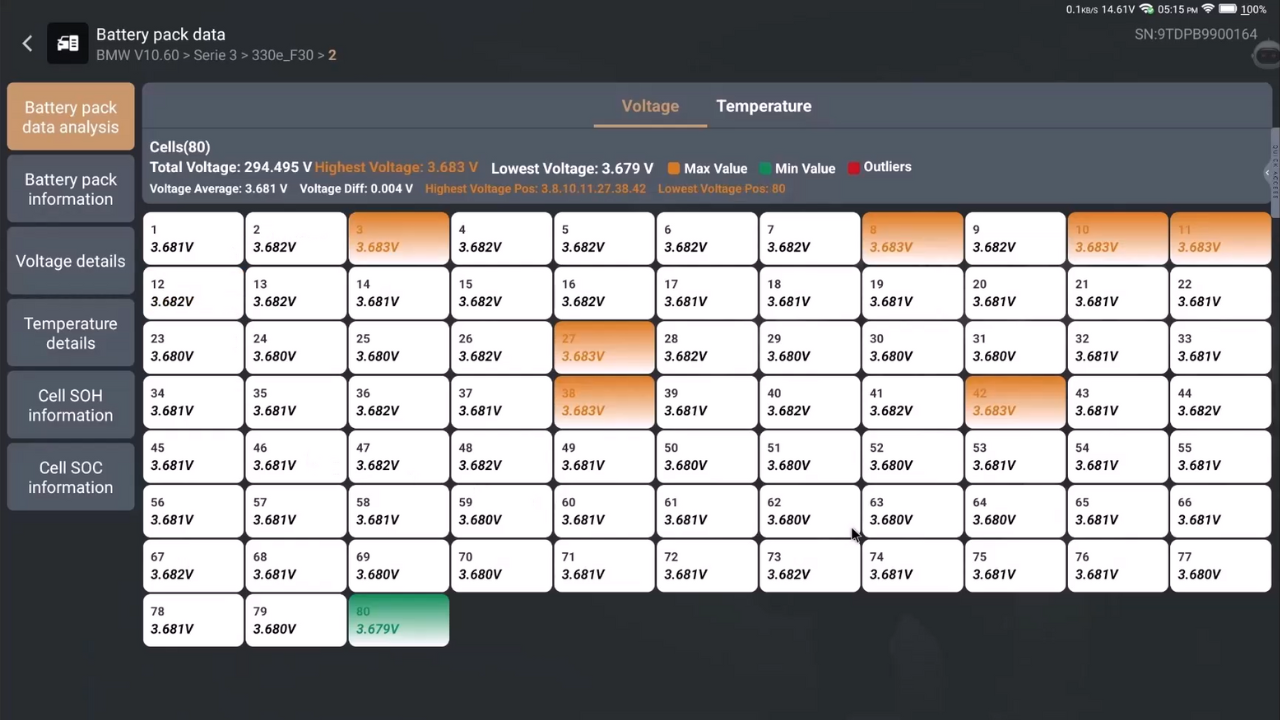Viewport: 1280px width, 720px height.
Task: Click the 05:15 PM clock in status bar
Action: pos(1177,9)
